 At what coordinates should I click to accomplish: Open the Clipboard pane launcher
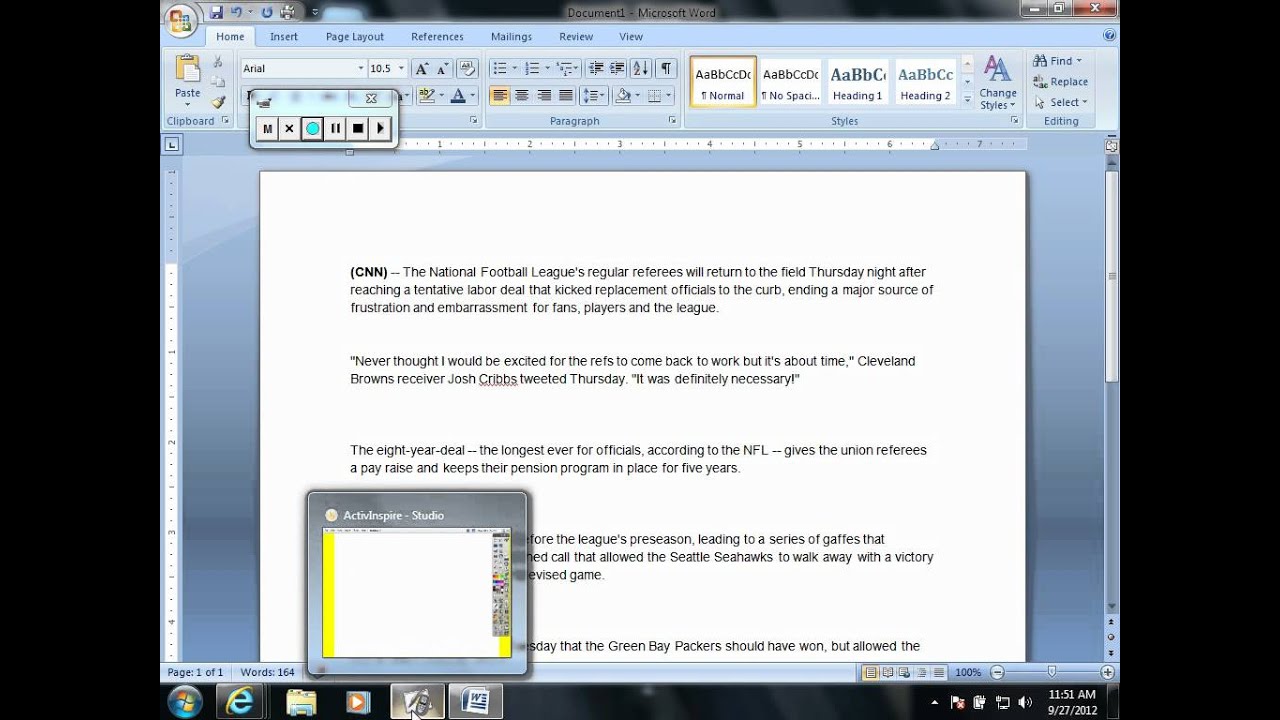tap(225, 121)
